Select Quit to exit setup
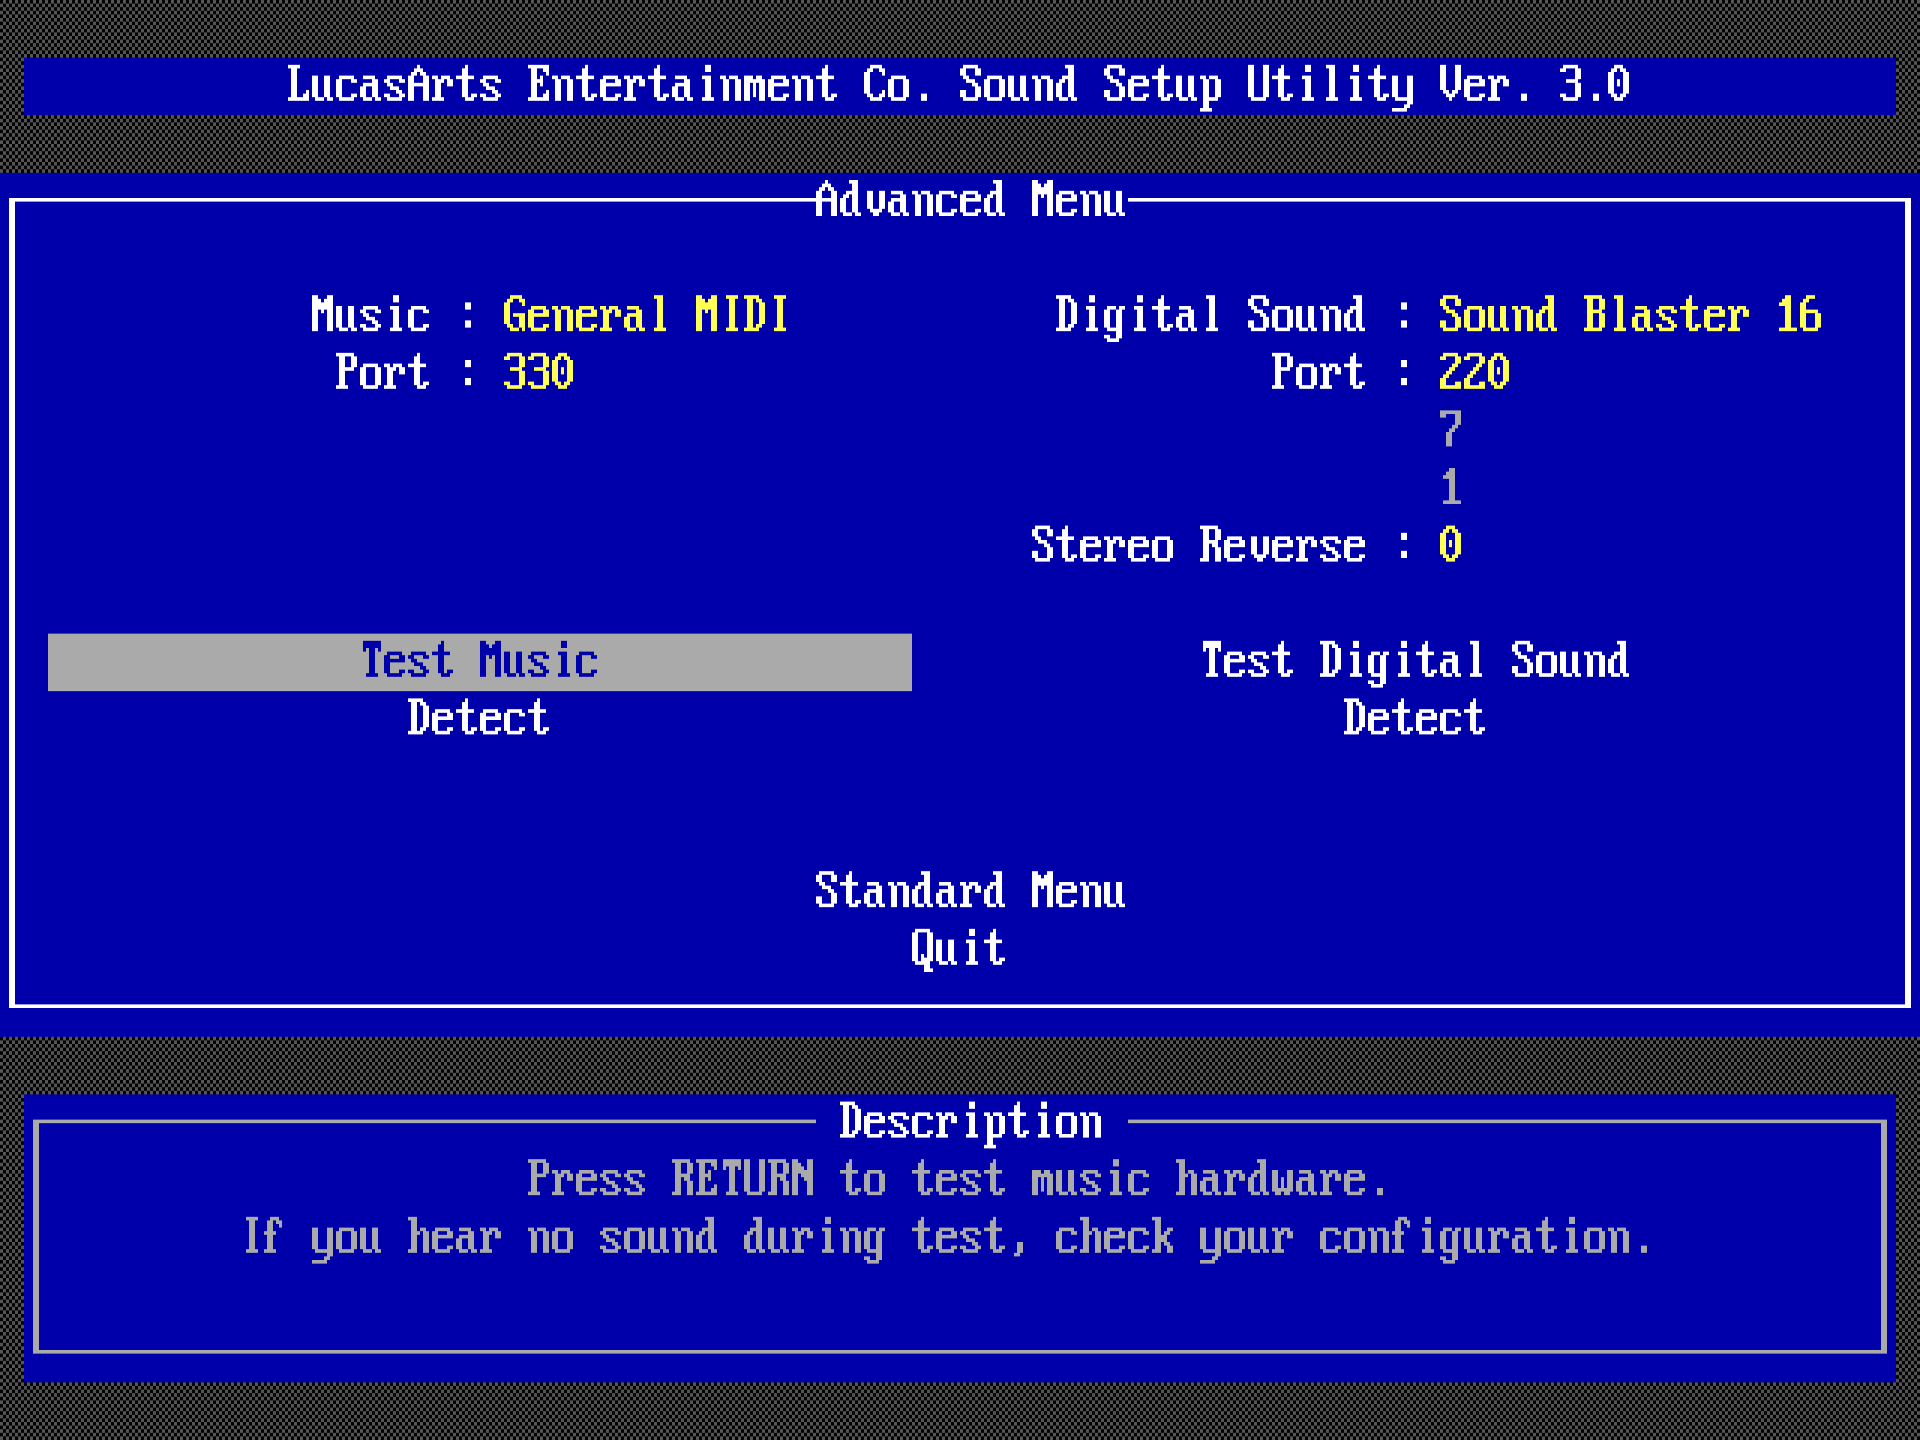This screenshot has height=1440, width=1920. coord(957,948)
